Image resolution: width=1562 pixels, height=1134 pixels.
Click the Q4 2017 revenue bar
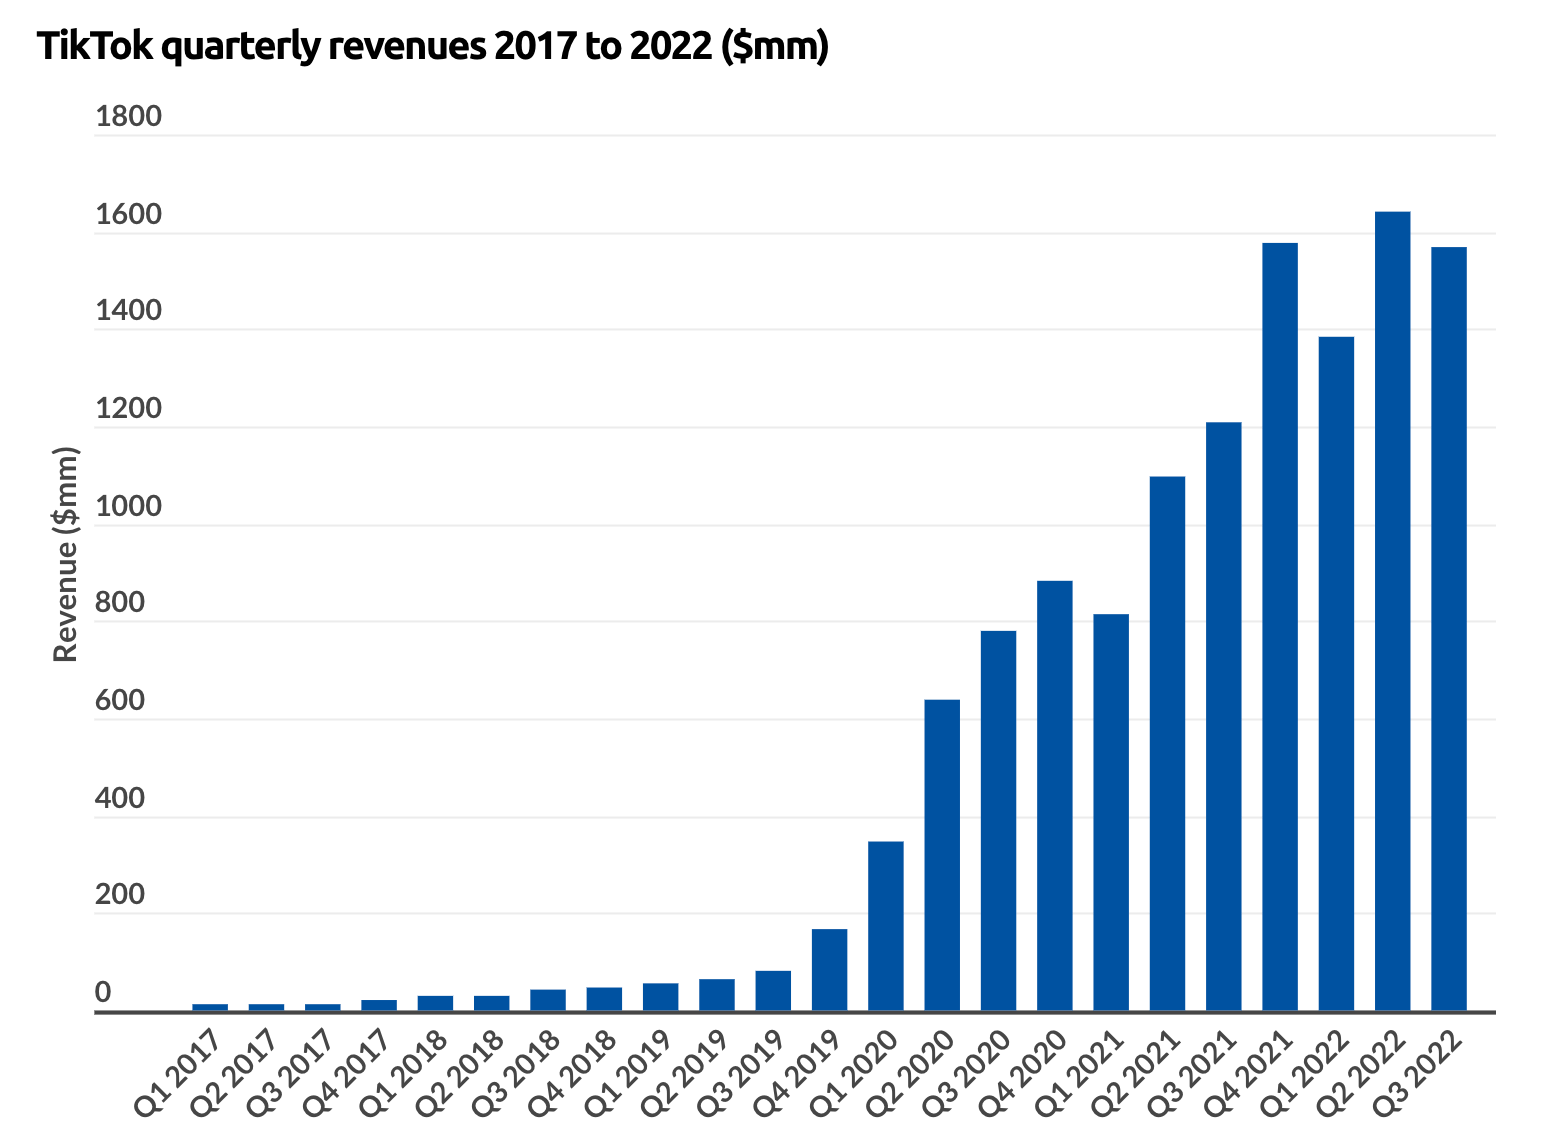tap(379, 1005)
